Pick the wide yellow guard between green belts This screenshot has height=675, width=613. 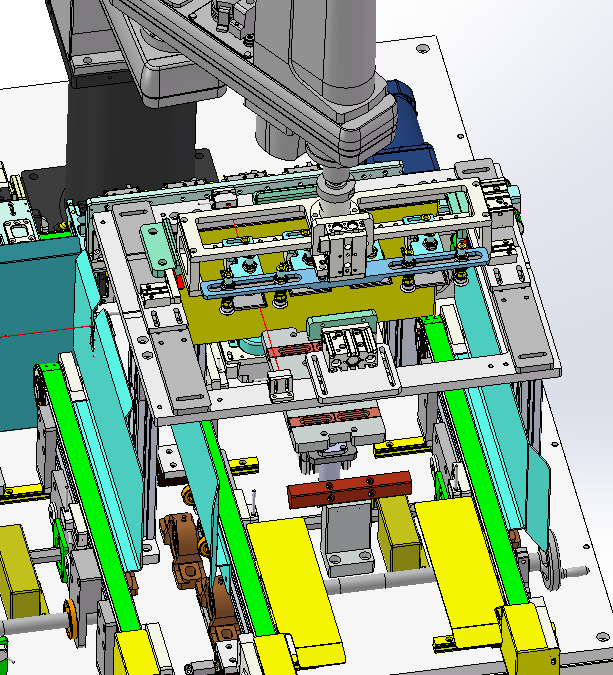[297, 583]
